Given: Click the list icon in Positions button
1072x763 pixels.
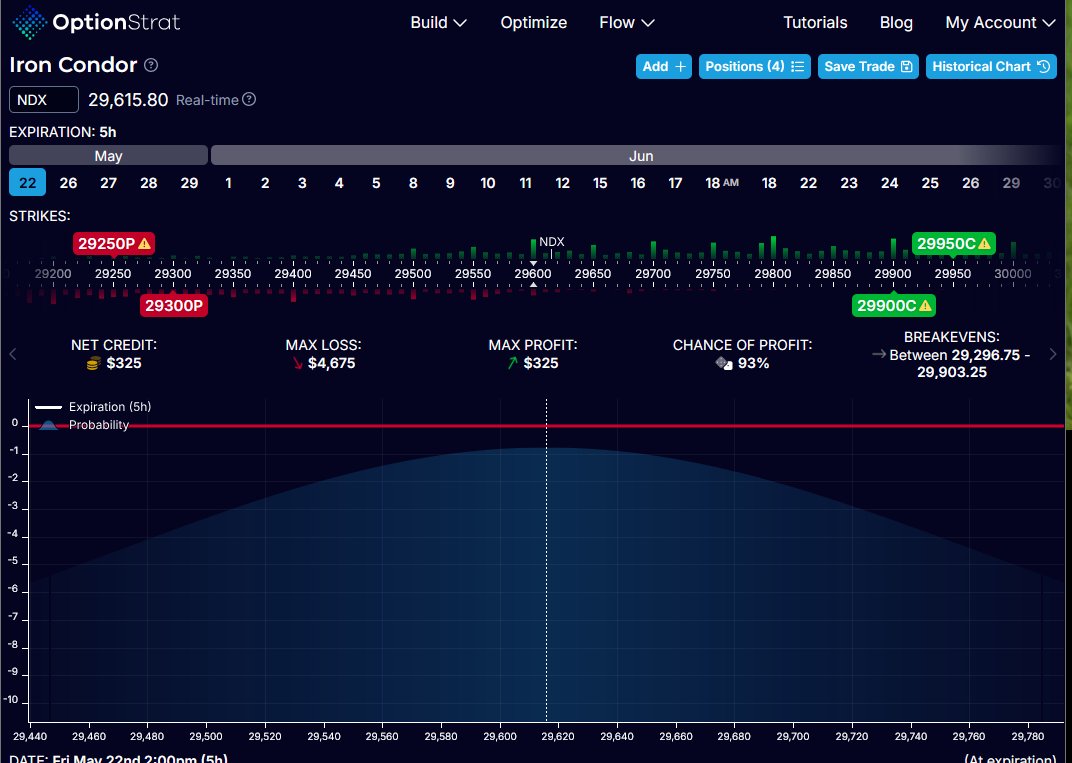Looking at the screenshot, I should tap(797, 66).
